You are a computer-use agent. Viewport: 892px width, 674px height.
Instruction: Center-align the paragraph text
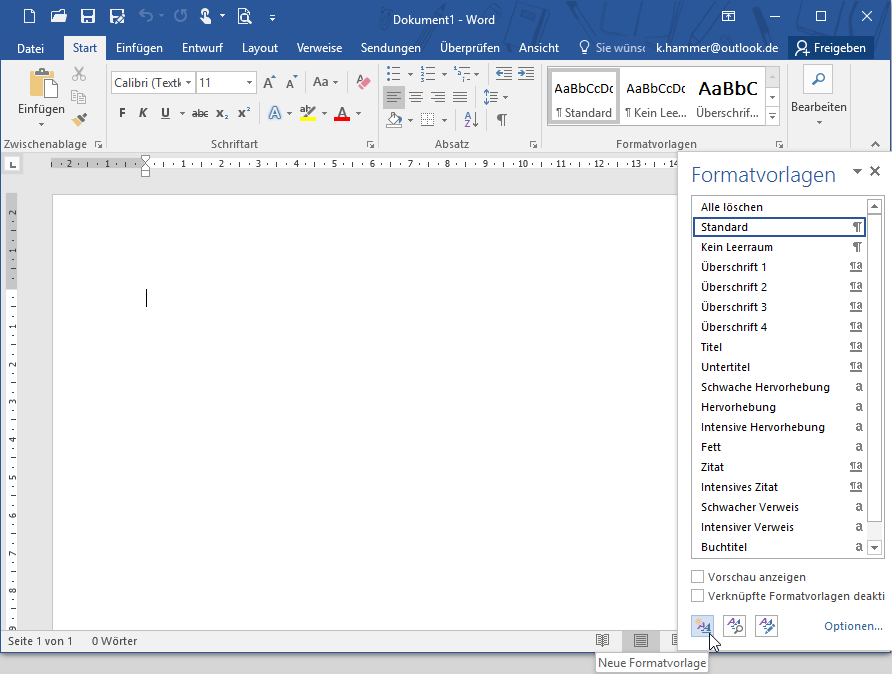tap(415, 97)
